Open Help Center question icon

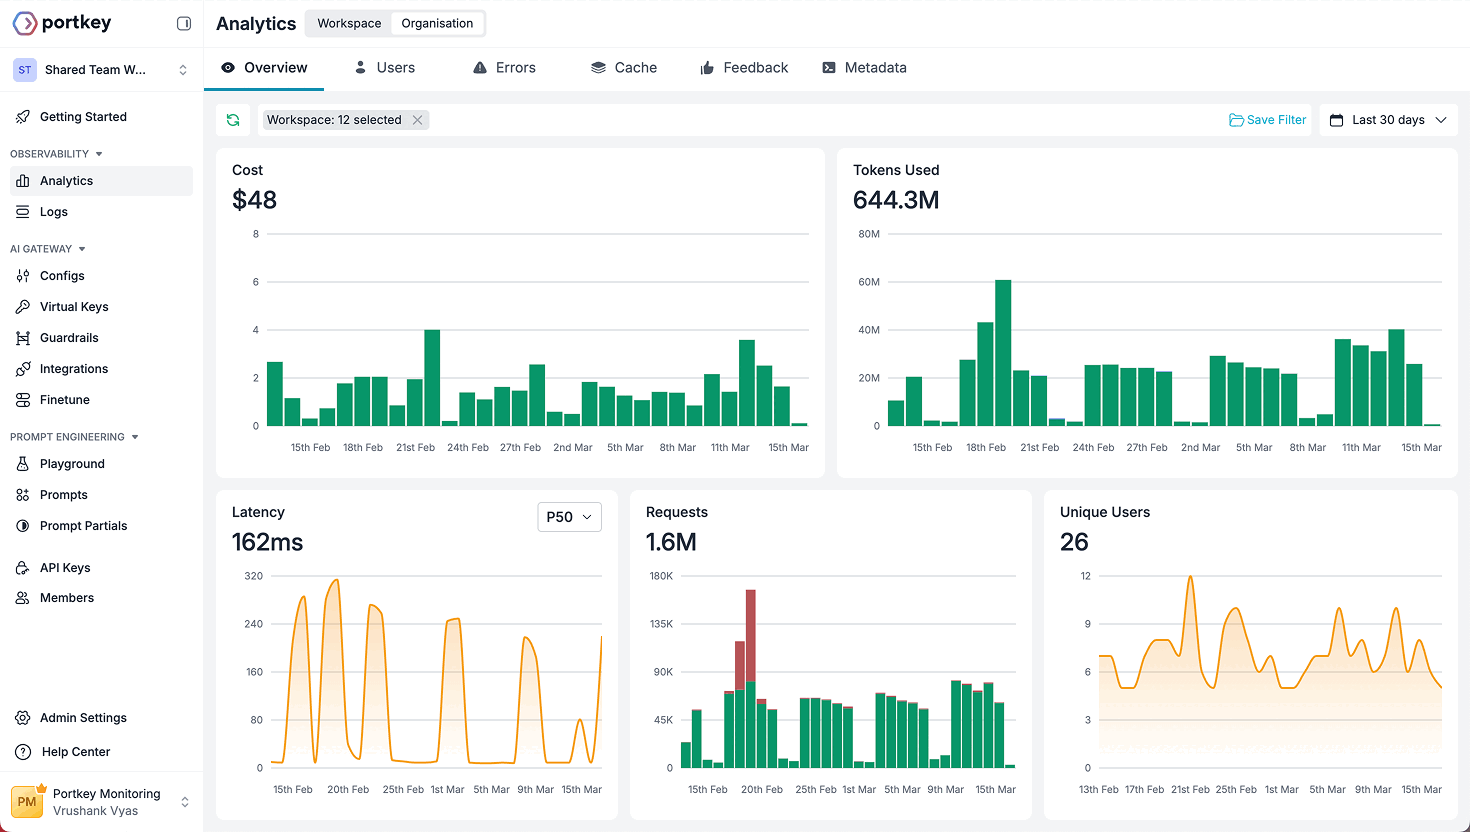pos(23,752)
